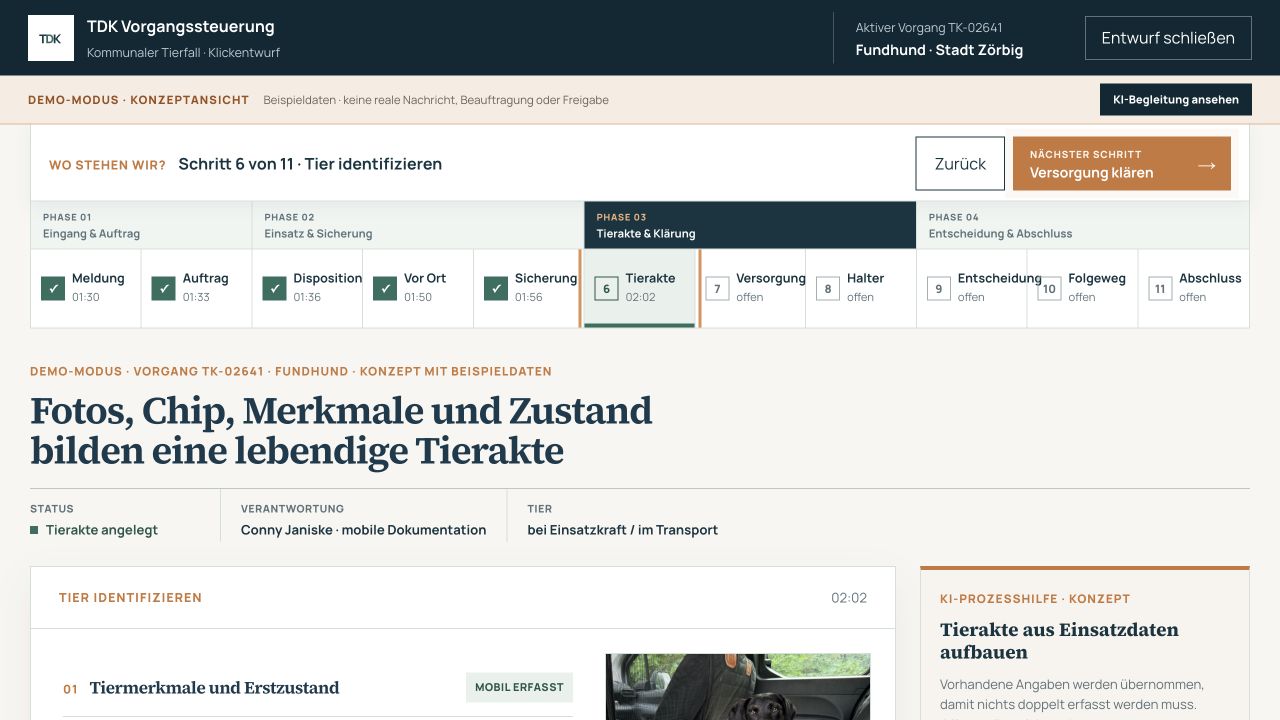Click the Tierakte angelegt status text

[102, 530]
